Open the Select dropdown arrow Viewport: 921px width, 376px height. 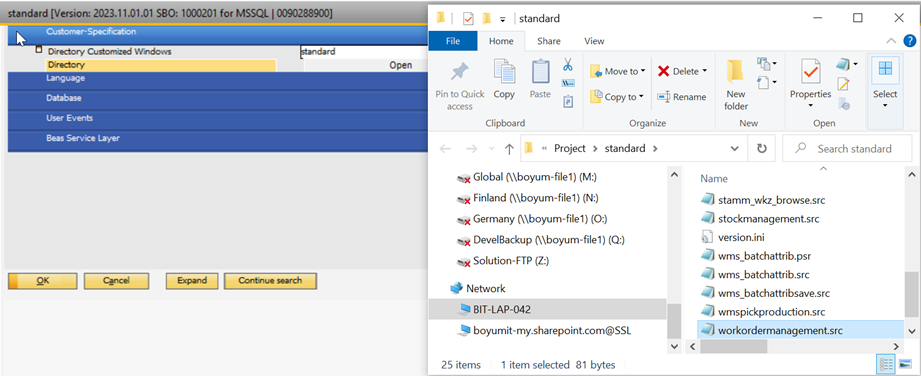pos(885,106)
